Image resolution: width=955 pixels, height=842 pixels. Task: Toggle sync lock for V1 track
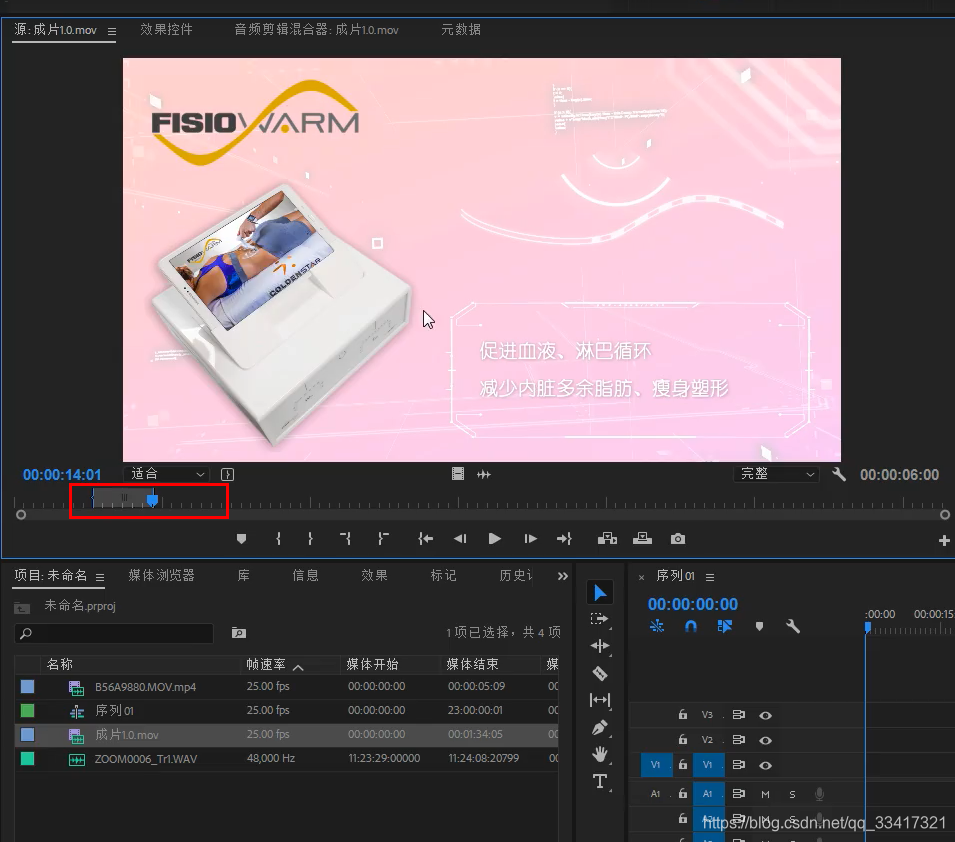739,765
